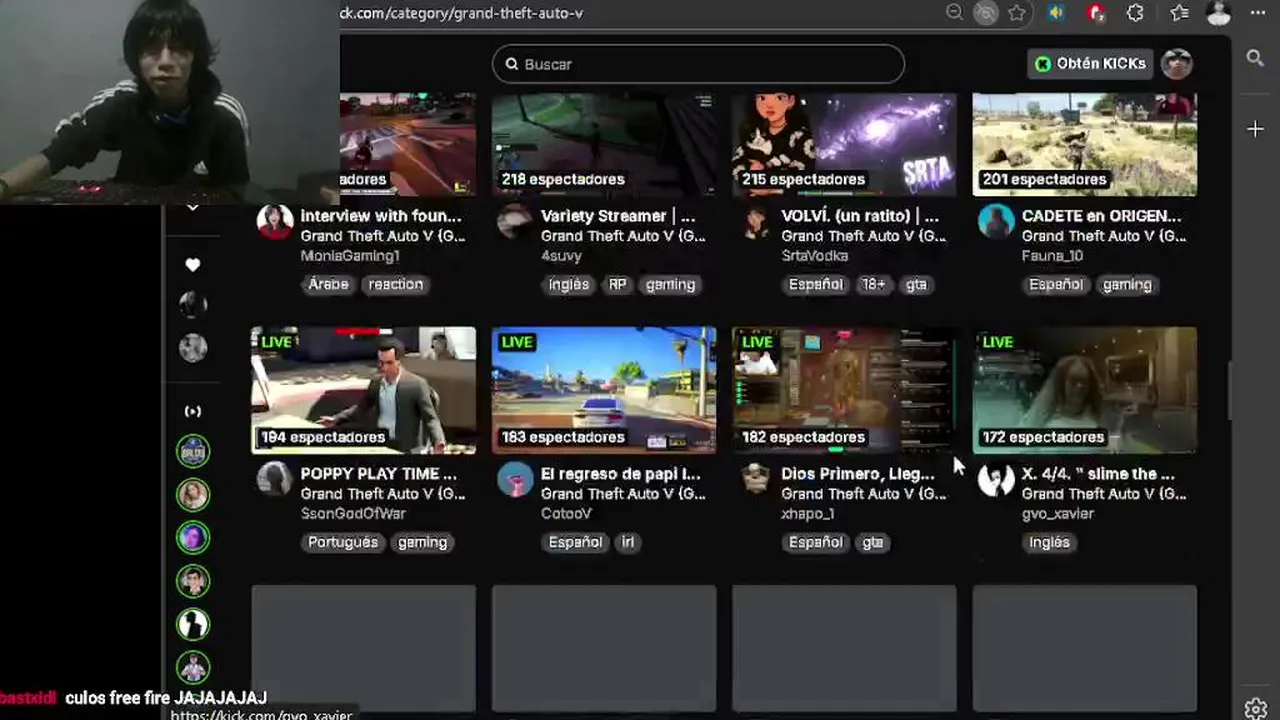1280x720 pixels.
Task: Click 4suvy streamer avatar
Action: [x=515, y=221]
